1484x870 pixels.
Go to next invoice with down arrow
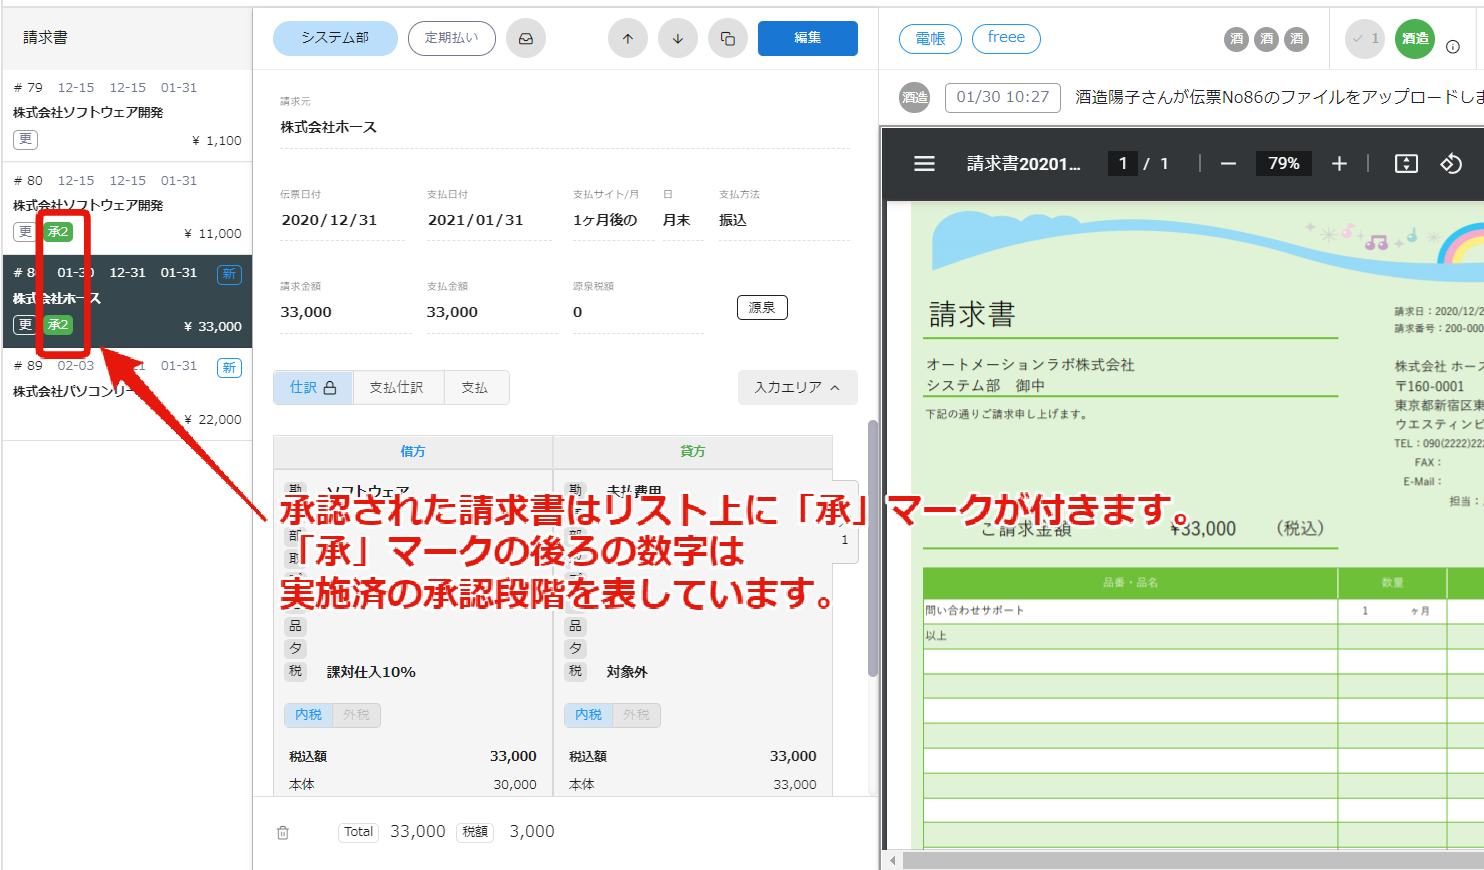pos(678,39)
